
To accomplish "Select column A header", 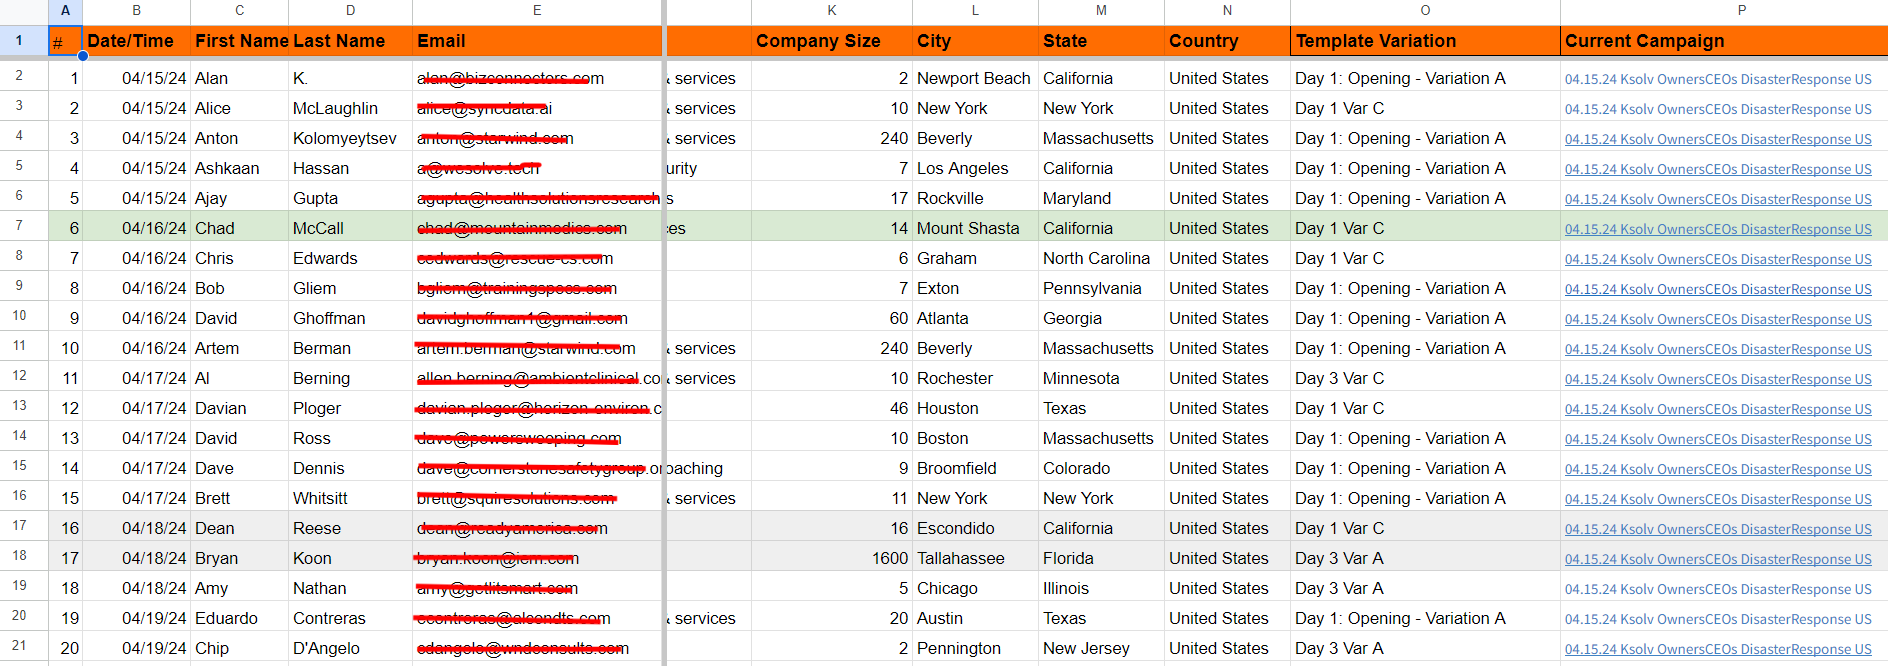I will click(x=65, y=11).
